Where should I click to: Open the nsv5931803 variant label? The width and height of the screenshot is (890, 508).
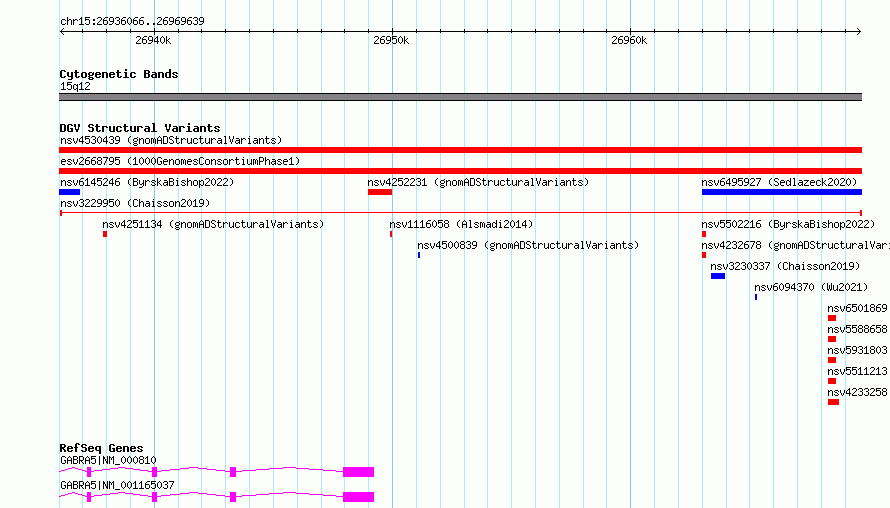click(x=857, y=350)
